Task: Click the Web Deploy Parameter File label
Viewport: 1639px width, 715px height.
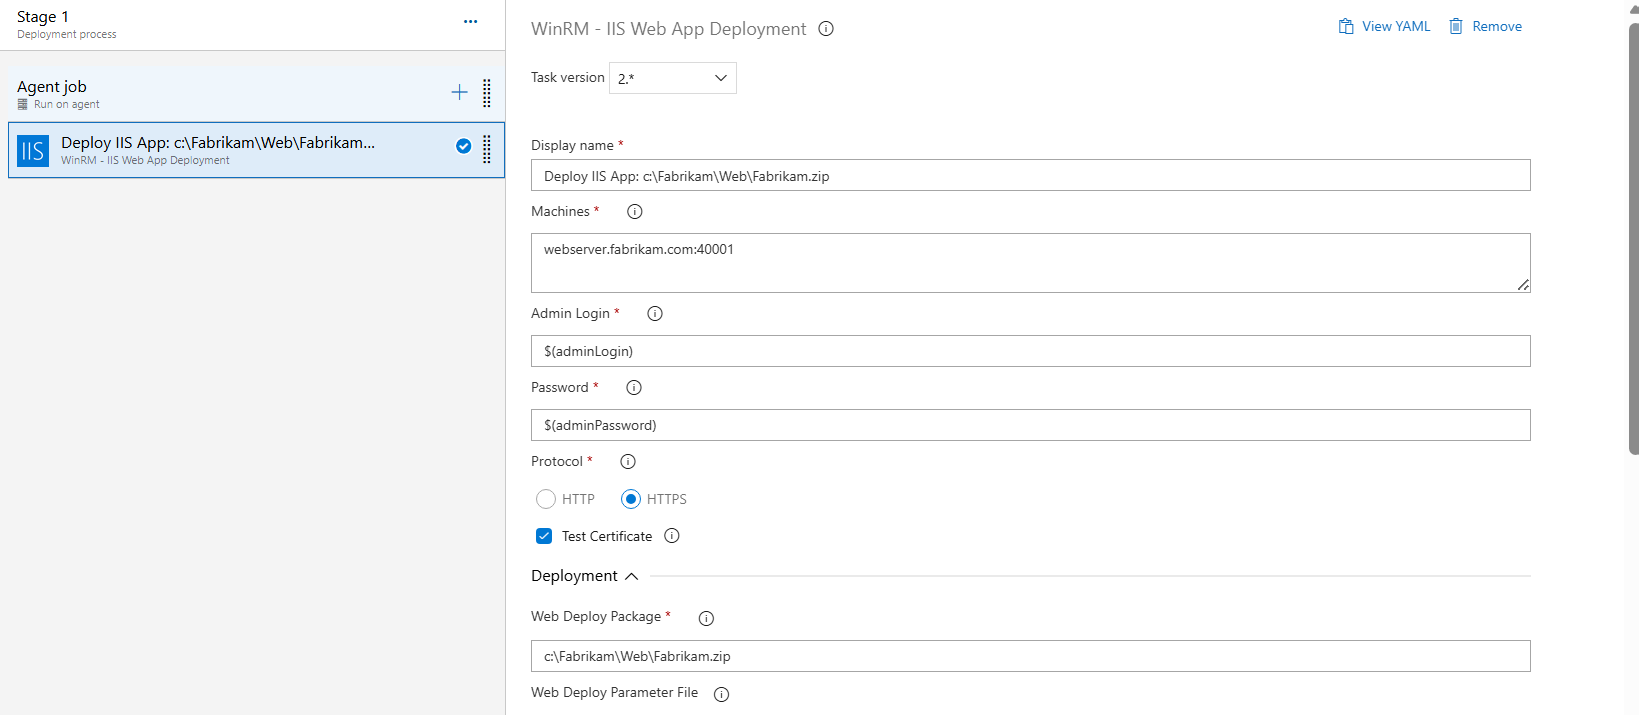Action: click(615, 692)
